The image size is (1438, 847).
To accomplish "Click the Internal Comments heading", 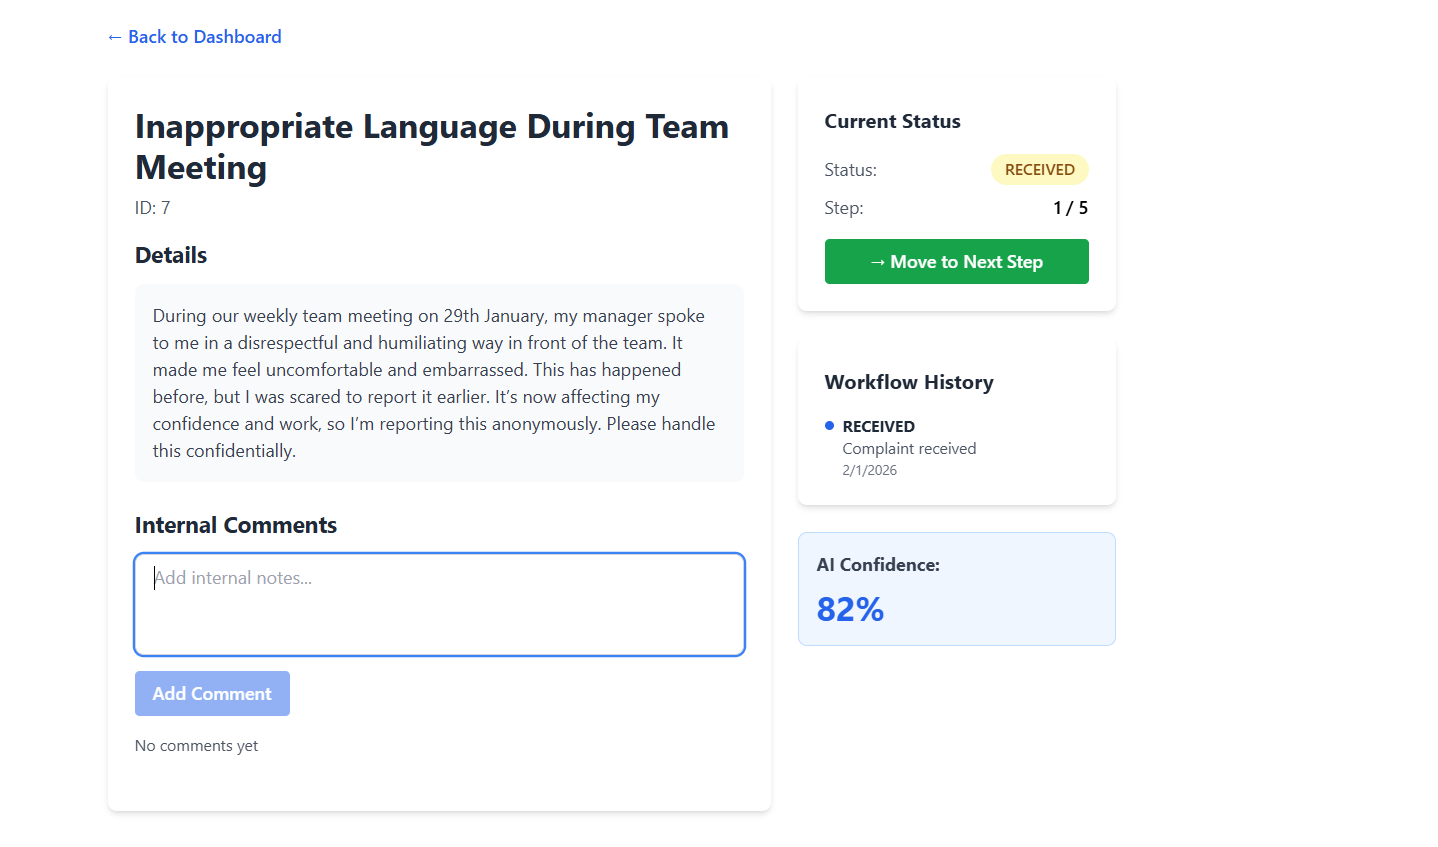I will [236, 525].
